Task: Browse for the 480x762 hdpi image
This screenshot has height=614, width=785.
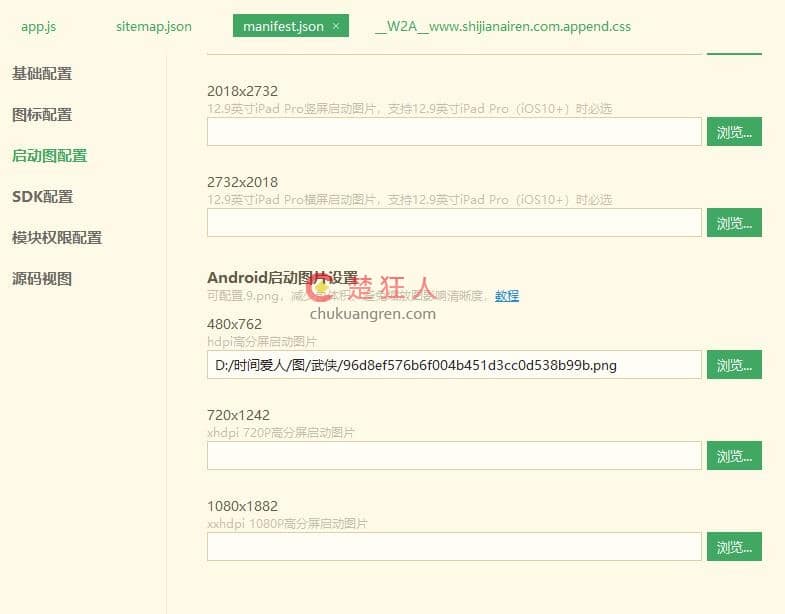Action: (x=734, y=365)
